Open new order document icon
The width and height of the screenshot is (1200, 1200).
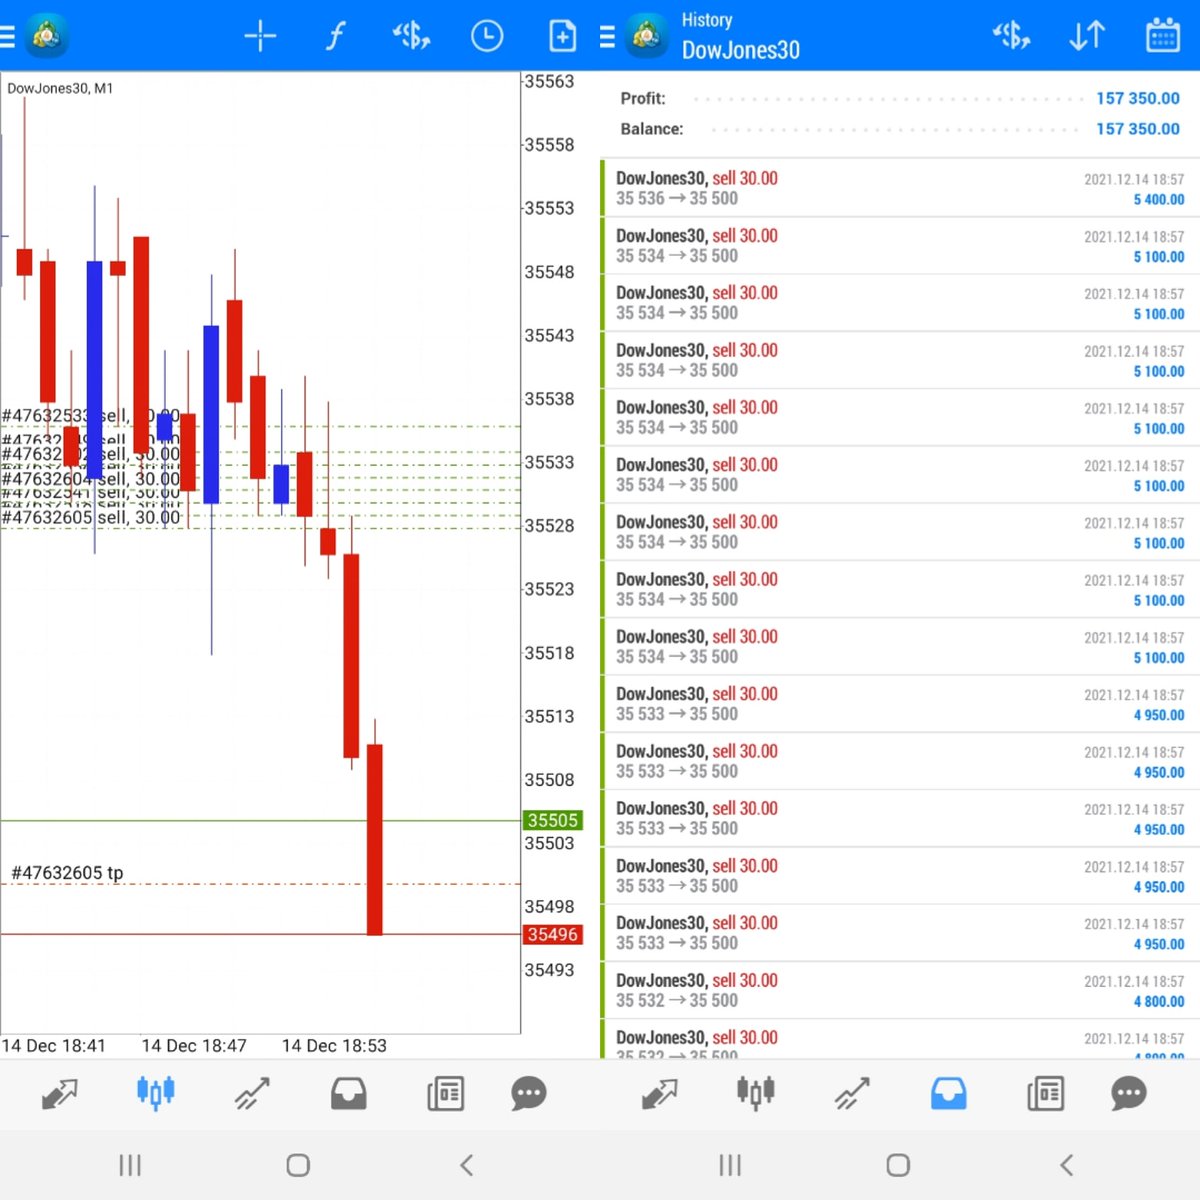[x=563, y=37]
